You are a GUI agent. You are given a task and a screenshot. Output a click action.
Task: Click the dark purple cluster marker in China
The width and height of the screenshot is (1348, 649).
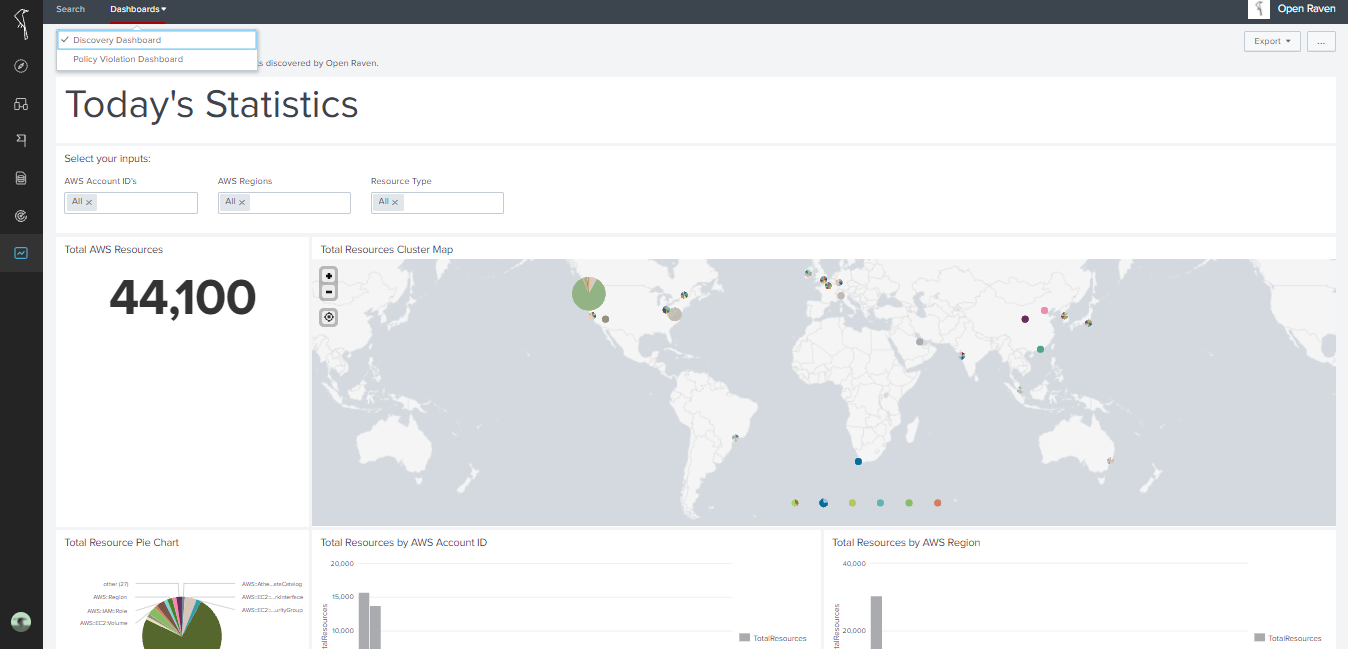point(1025,320)
